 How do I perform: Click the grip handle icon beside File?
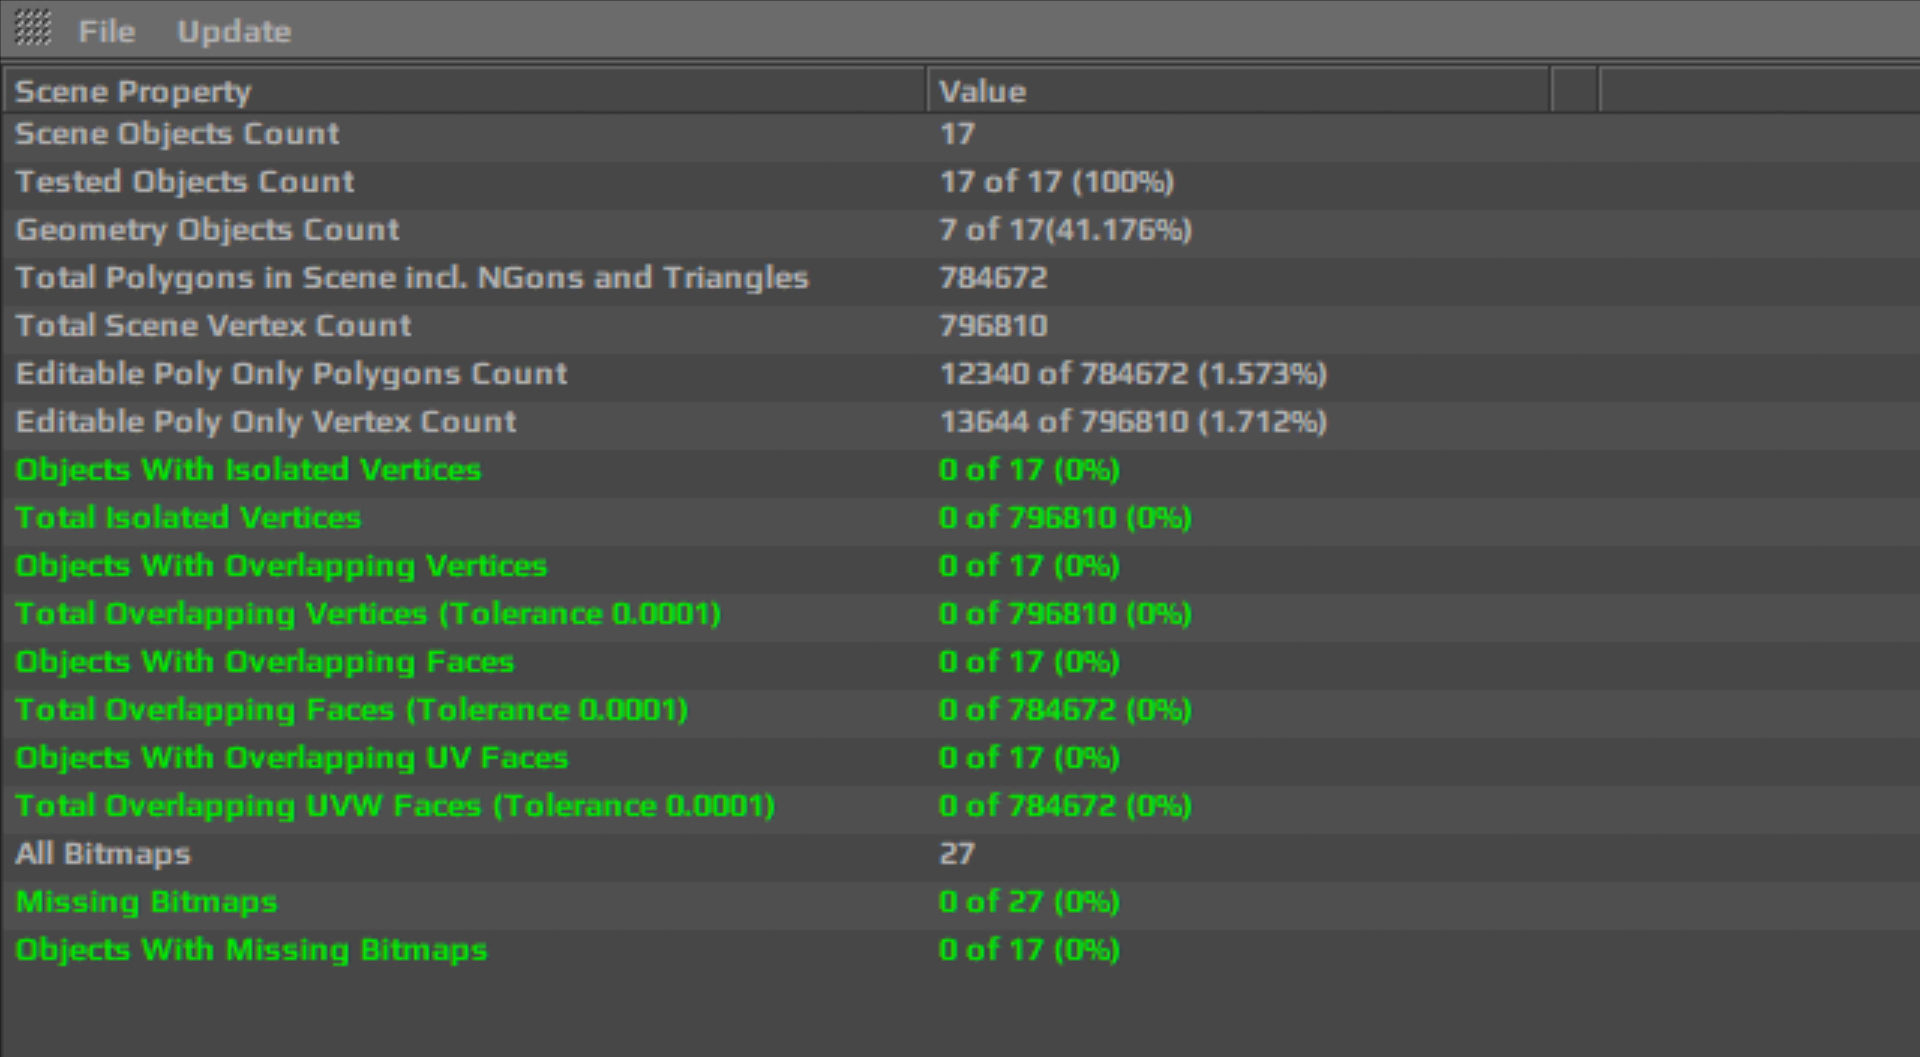pos(33,29)
